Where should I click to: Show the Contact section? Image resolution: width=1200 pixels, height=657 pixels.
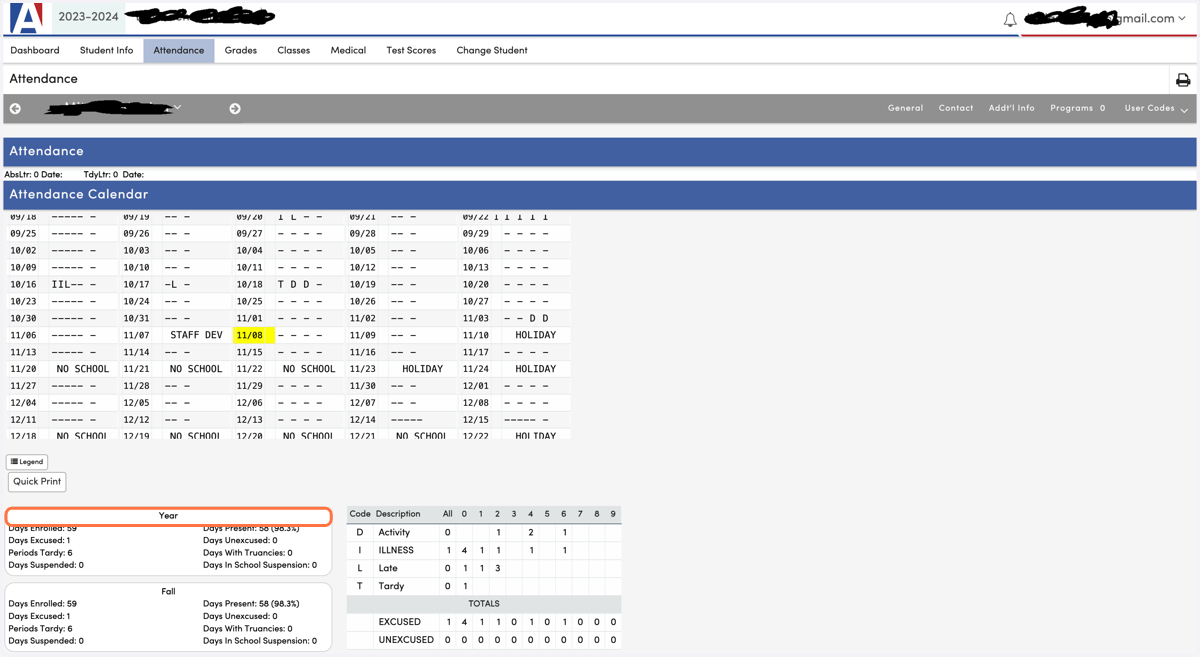coord(956,108)
